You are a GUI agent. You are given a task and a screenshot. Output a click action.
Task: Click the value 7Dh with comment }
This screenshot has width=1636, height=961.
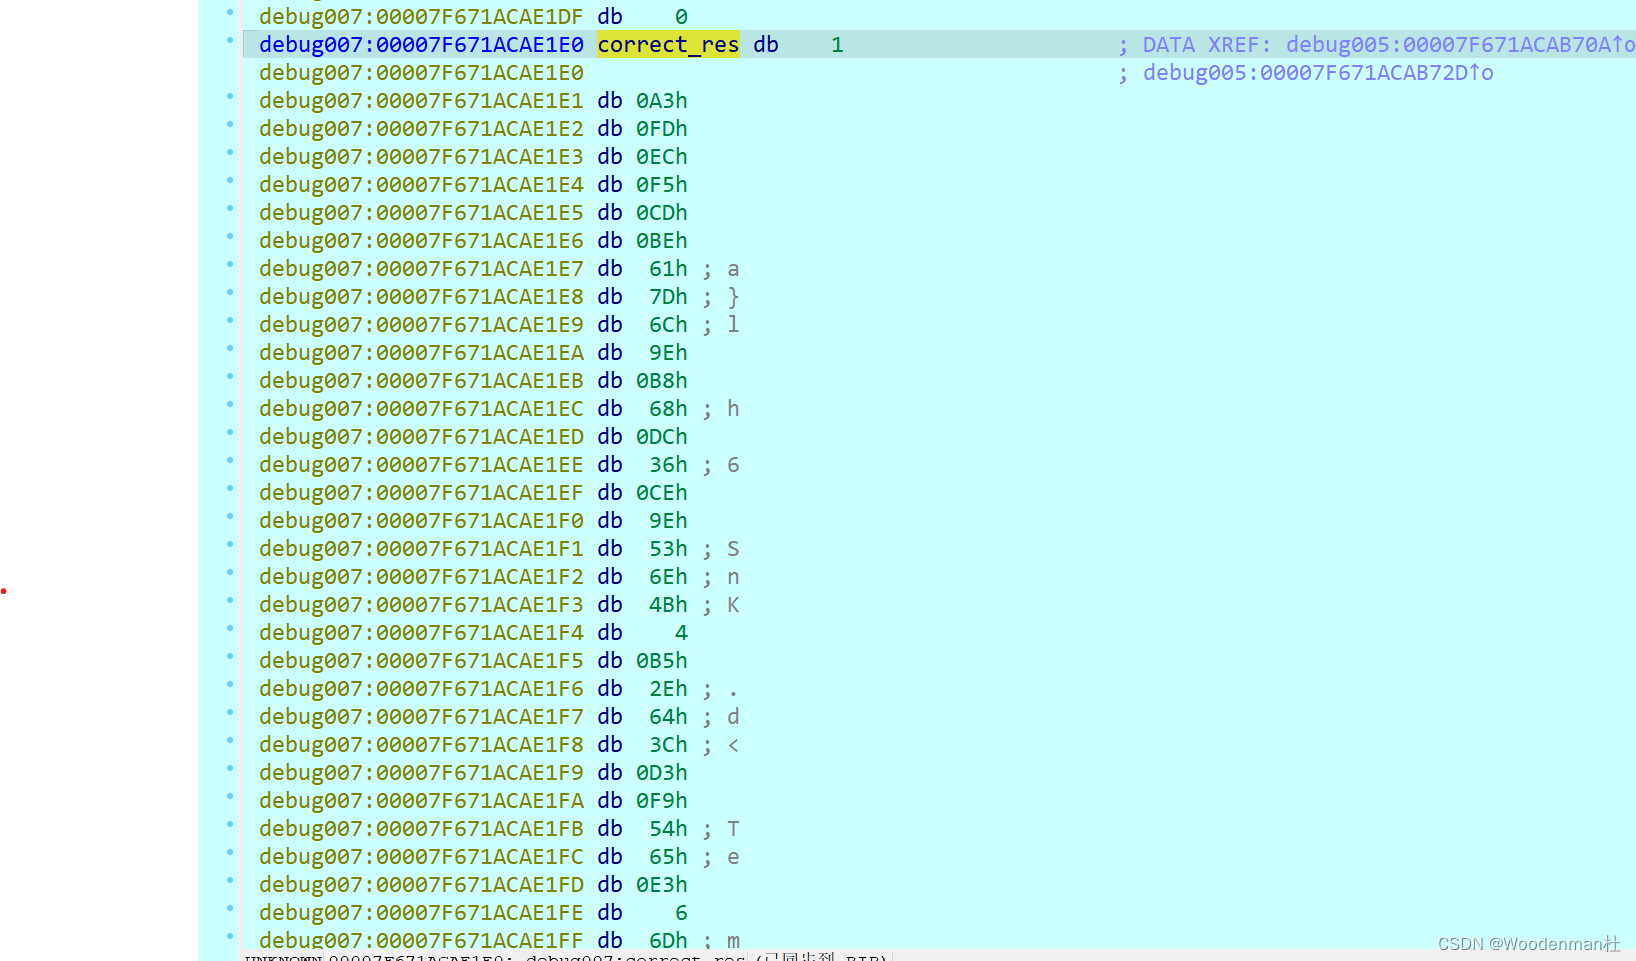[x=668, y=297]
